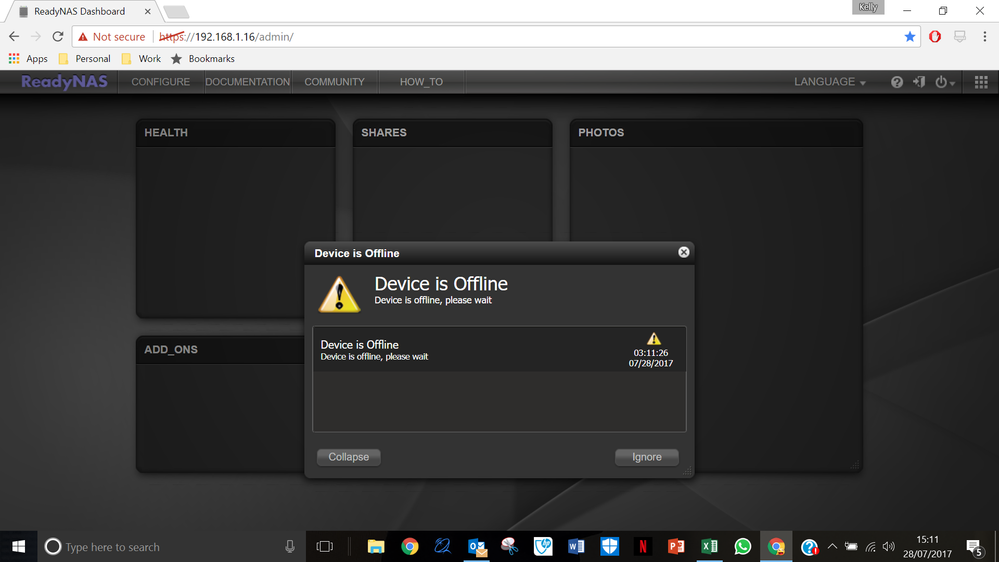Click the Kelly profile button
The image size is (999, 562).
pos(868,7)
